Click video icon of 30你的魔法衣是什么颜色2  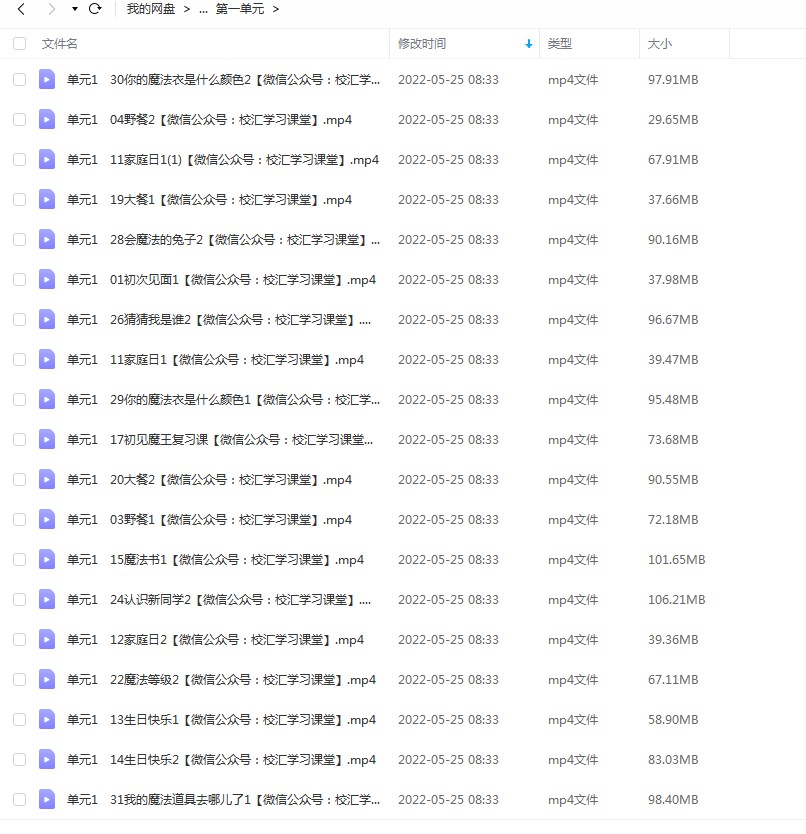[47, 79]
